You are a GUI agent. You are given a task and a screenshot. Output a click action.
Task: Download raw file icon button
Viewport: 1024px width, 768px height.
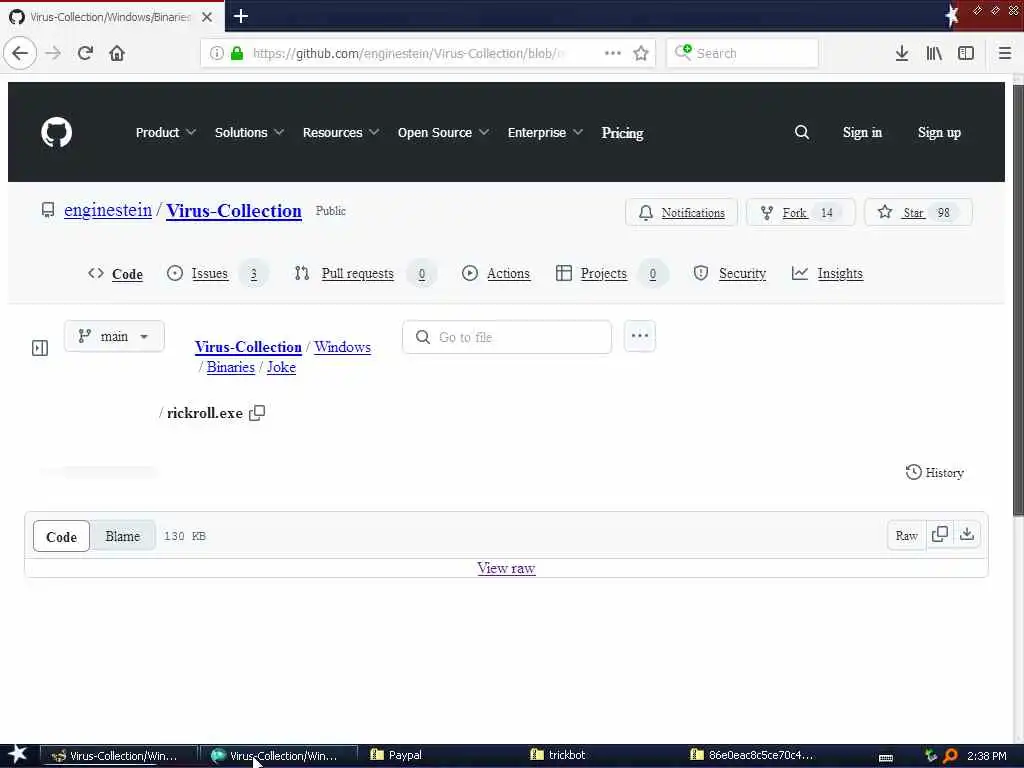coord(967,535)
